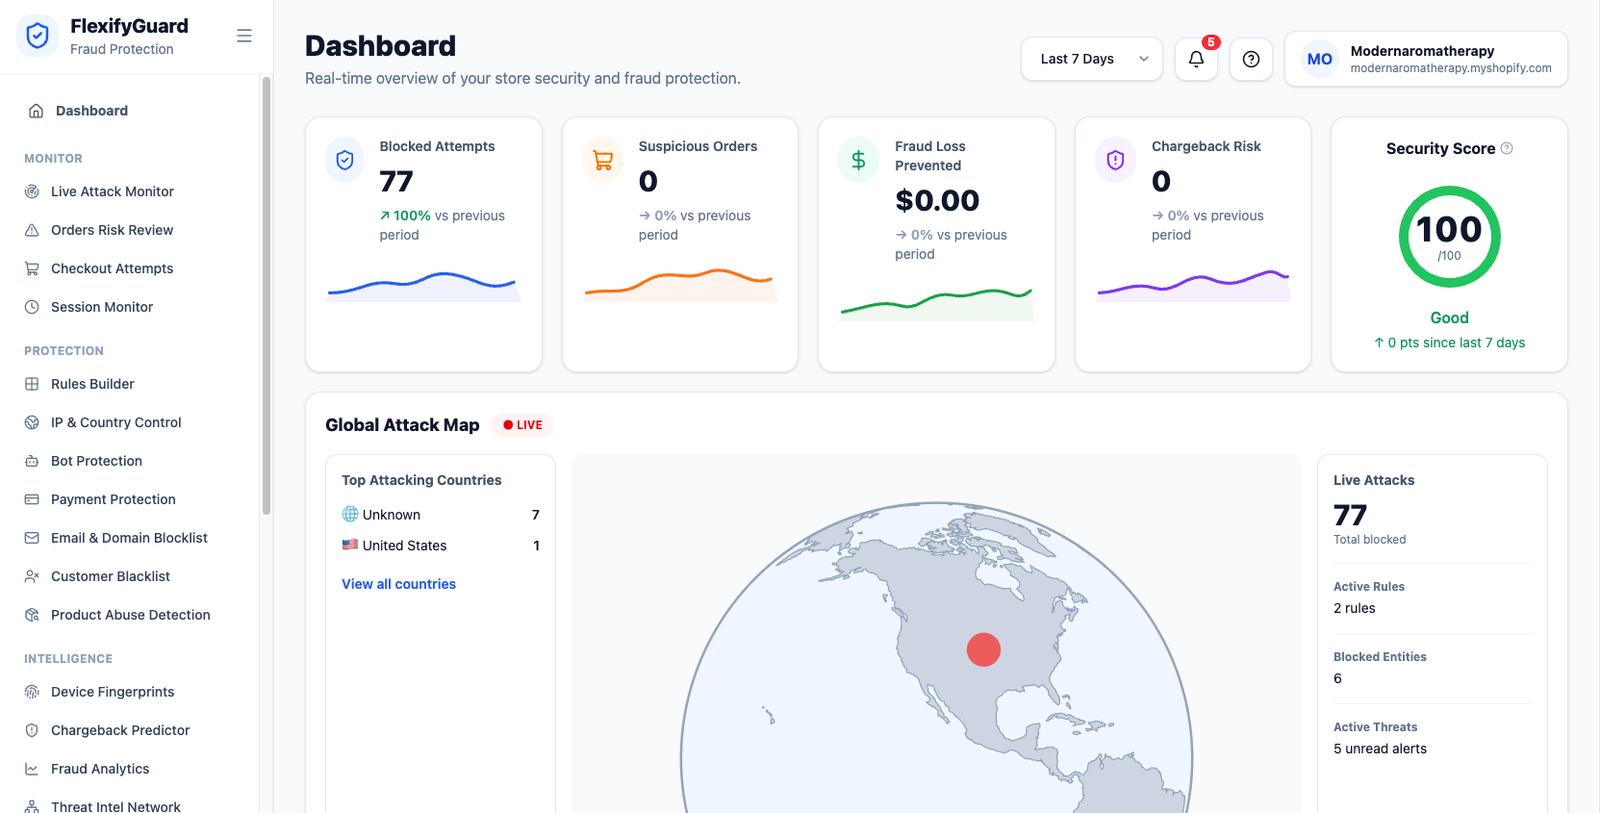
Task: Click the Dashboard home icon
Action: click(x=36, y=111)
